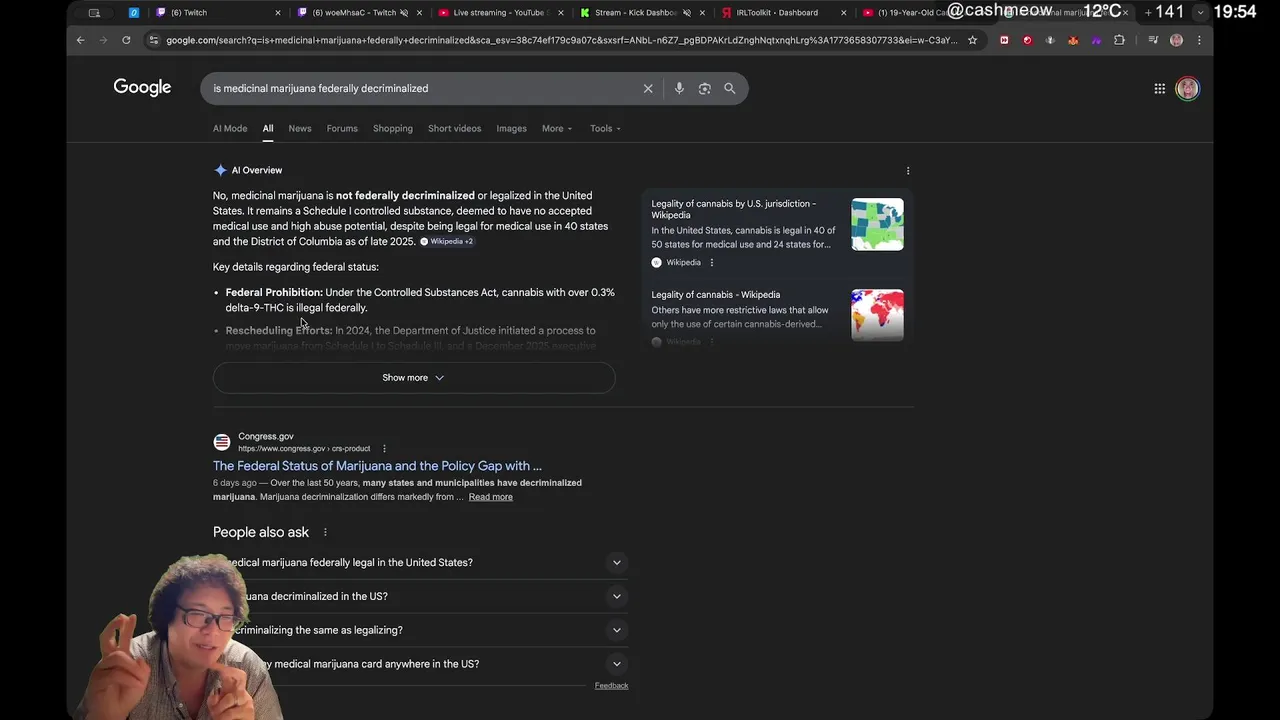Select the Images search tab

[x=511, y=128]
